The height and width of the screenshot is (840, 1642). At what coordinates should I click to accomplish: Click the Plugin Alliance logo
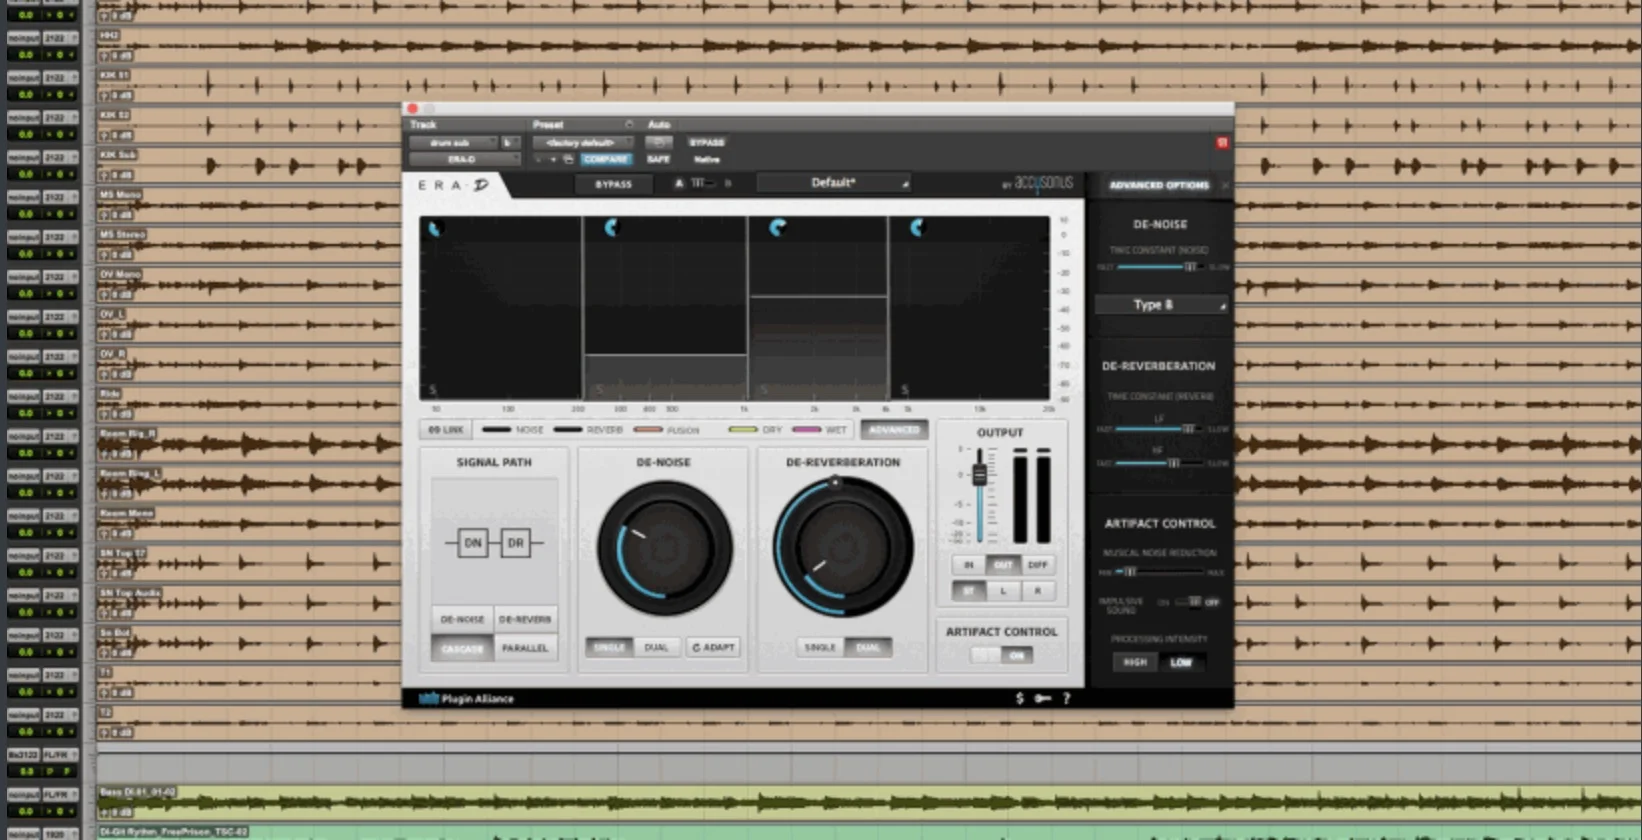point(466,698)
